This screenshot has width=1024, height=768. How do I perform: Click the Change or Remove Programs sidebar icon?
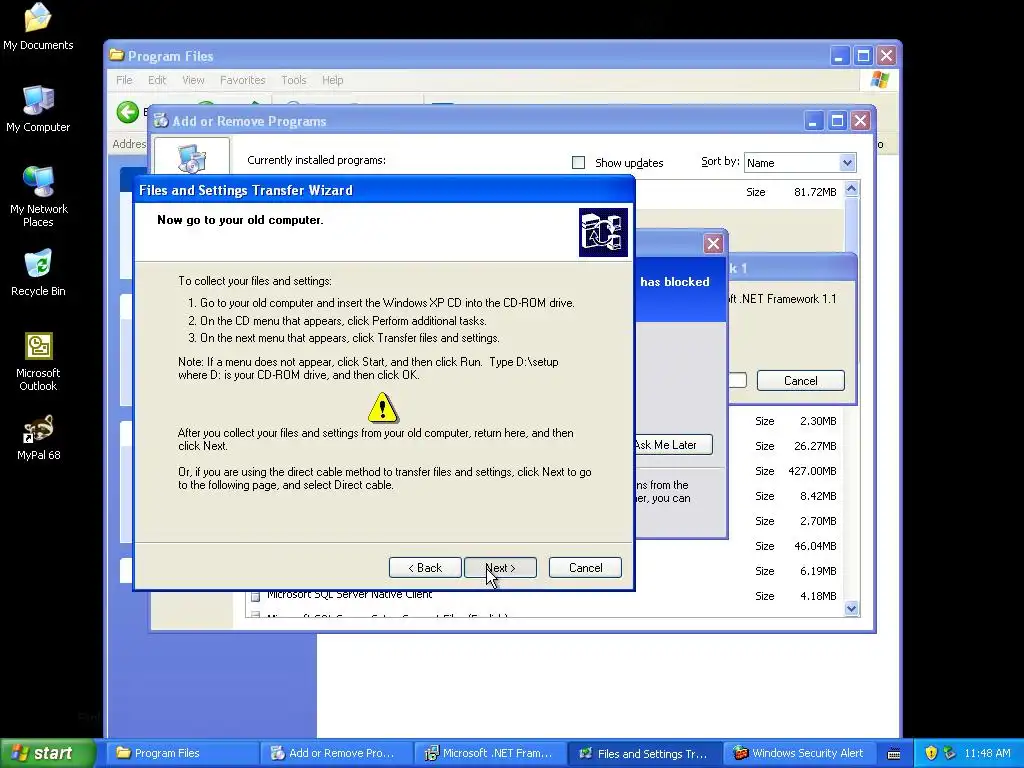191,157
